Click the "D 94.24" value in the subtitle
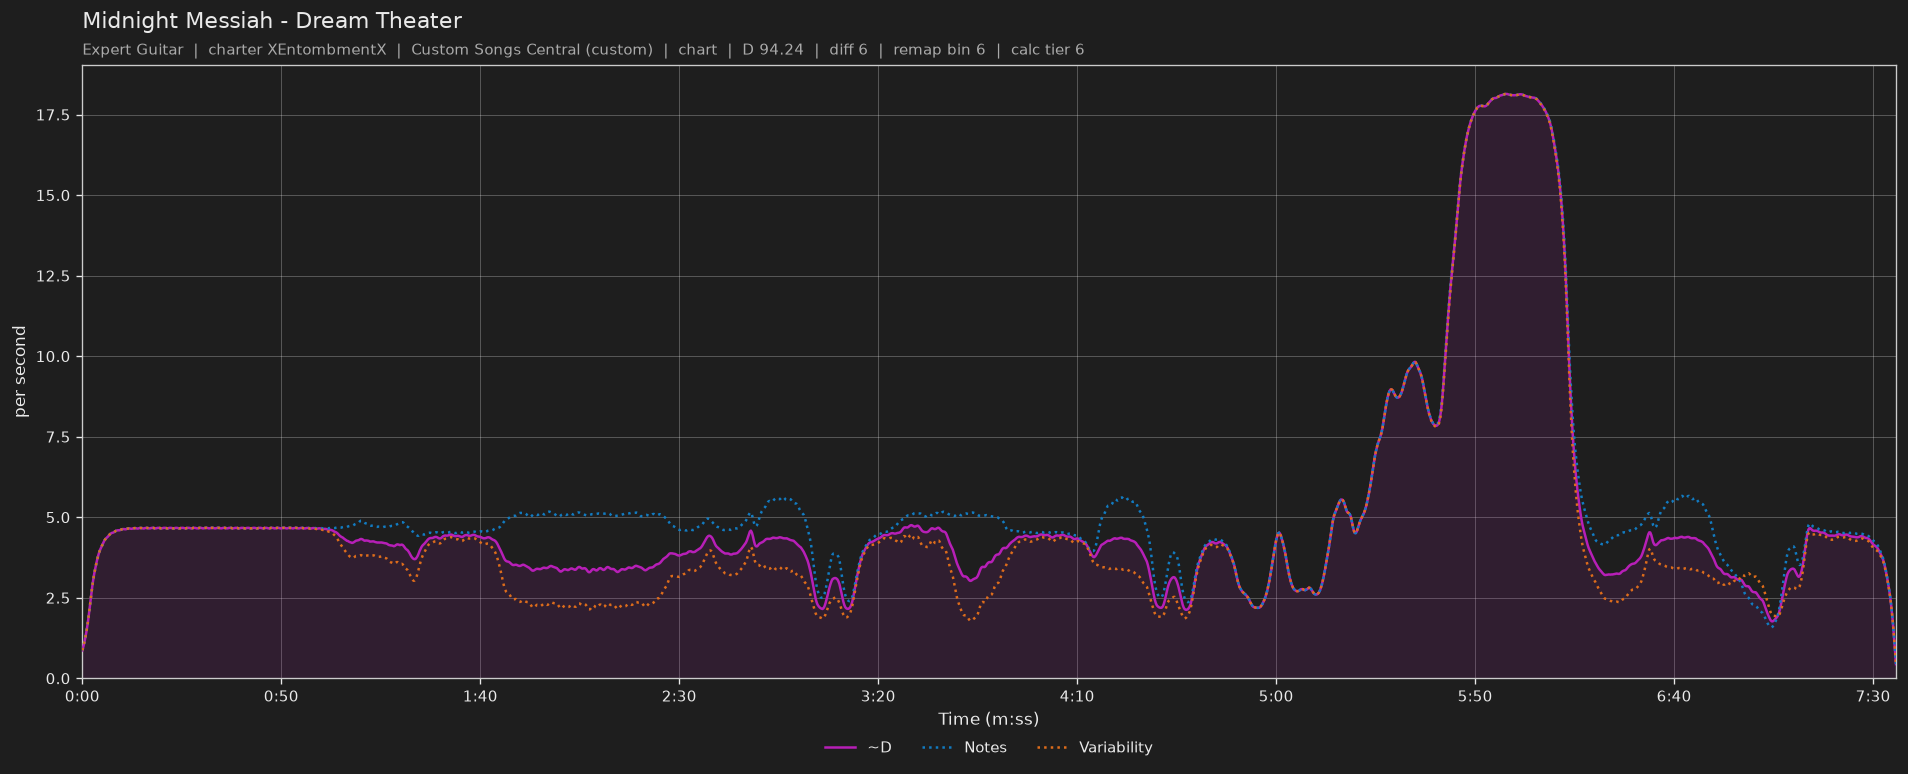The height and width of the screenshot is (774, 1908). [773, 50]
